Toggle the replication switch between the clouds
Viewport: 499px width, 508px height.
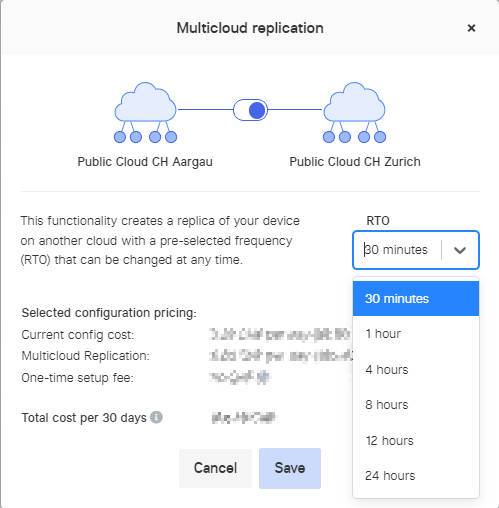250,110
